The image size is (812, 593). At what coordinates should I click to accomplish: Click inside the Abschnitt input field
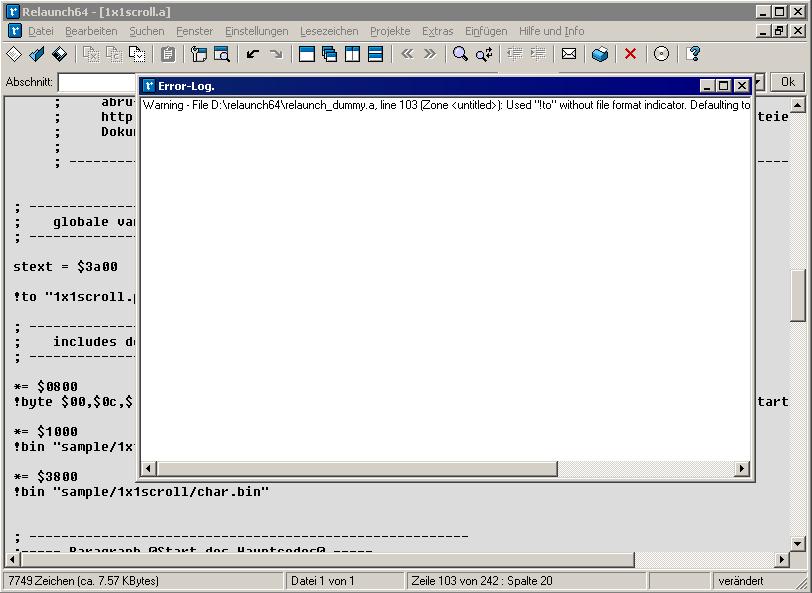click(96, 82)
